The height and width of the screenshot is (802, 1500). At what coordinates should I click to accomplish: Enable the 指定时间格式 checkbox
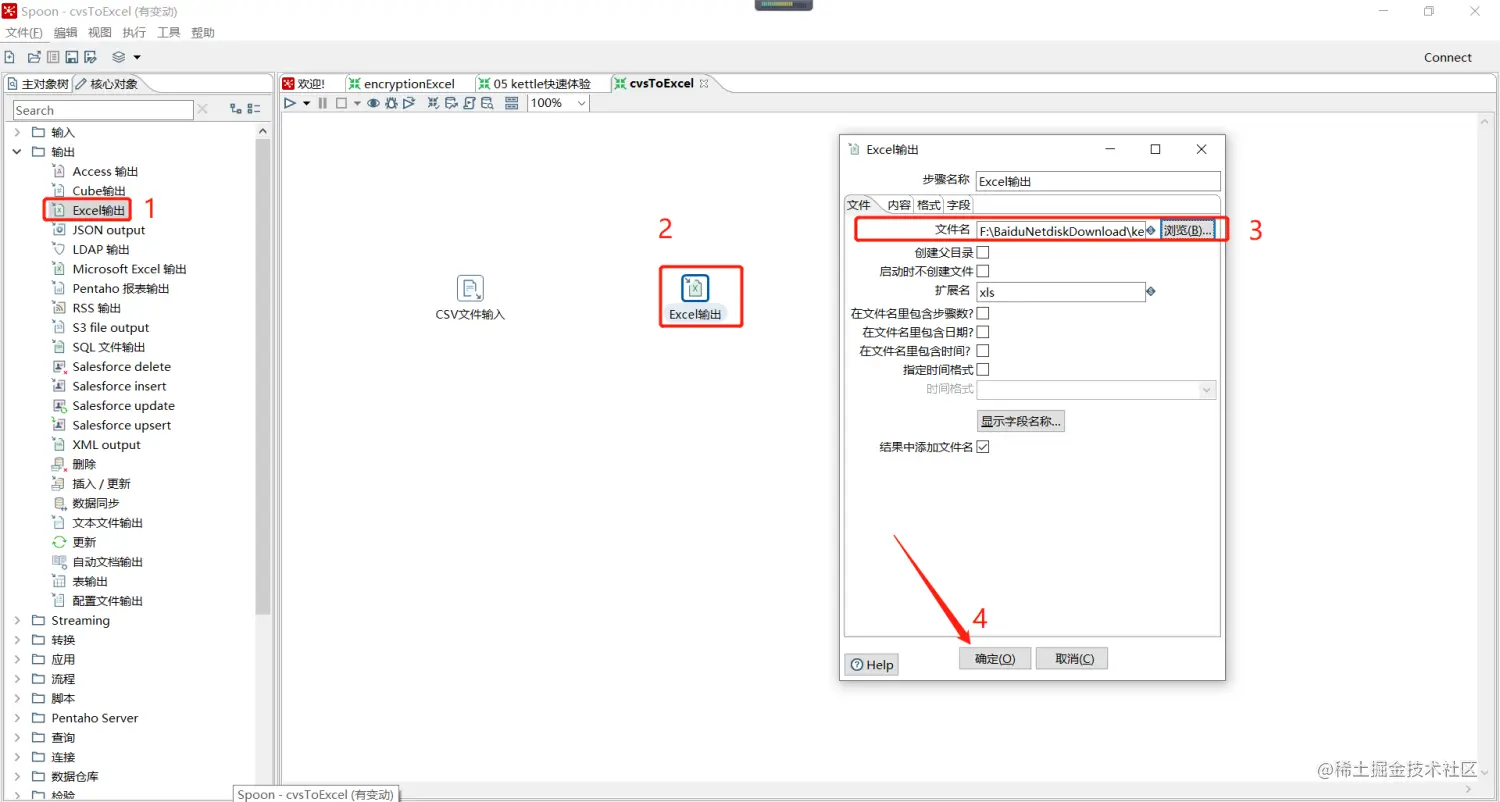(983, 370)
